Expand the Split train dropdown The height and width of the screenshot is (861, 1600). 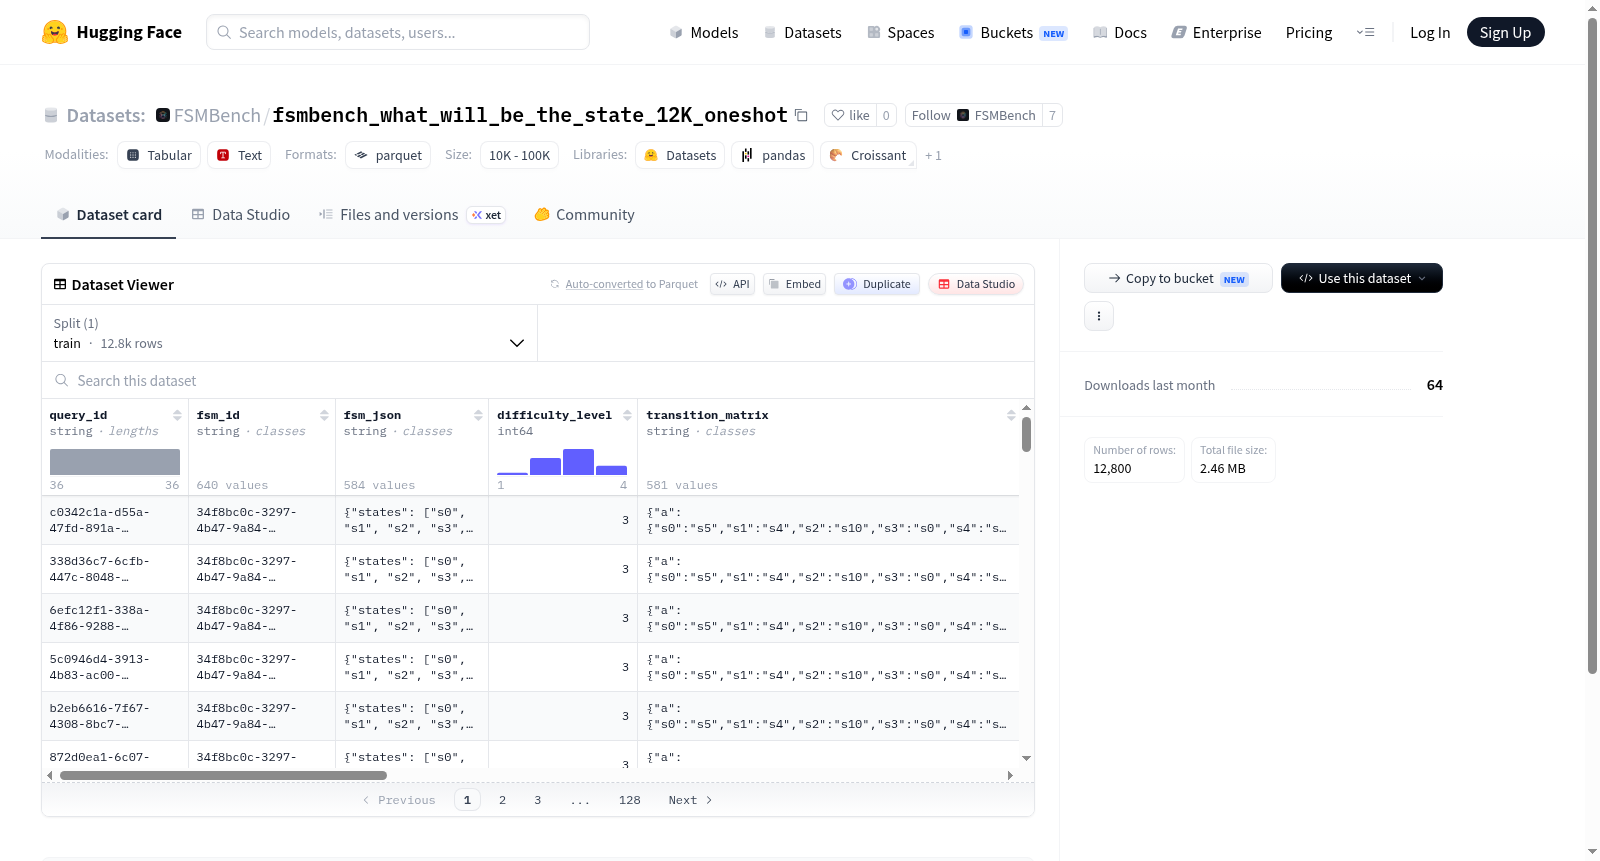click(x=289, y=333)
